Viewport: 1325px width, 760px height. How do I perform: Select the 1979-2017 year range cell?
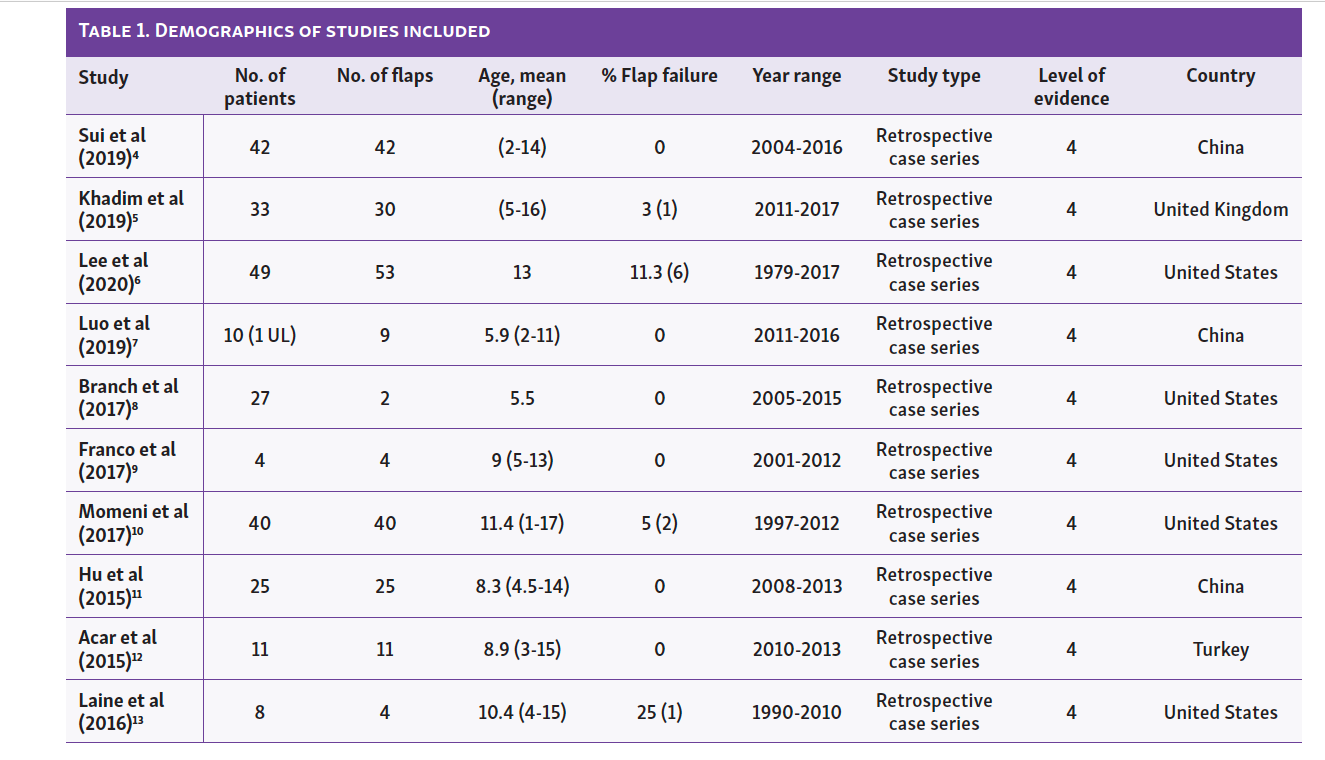(796, 271)
